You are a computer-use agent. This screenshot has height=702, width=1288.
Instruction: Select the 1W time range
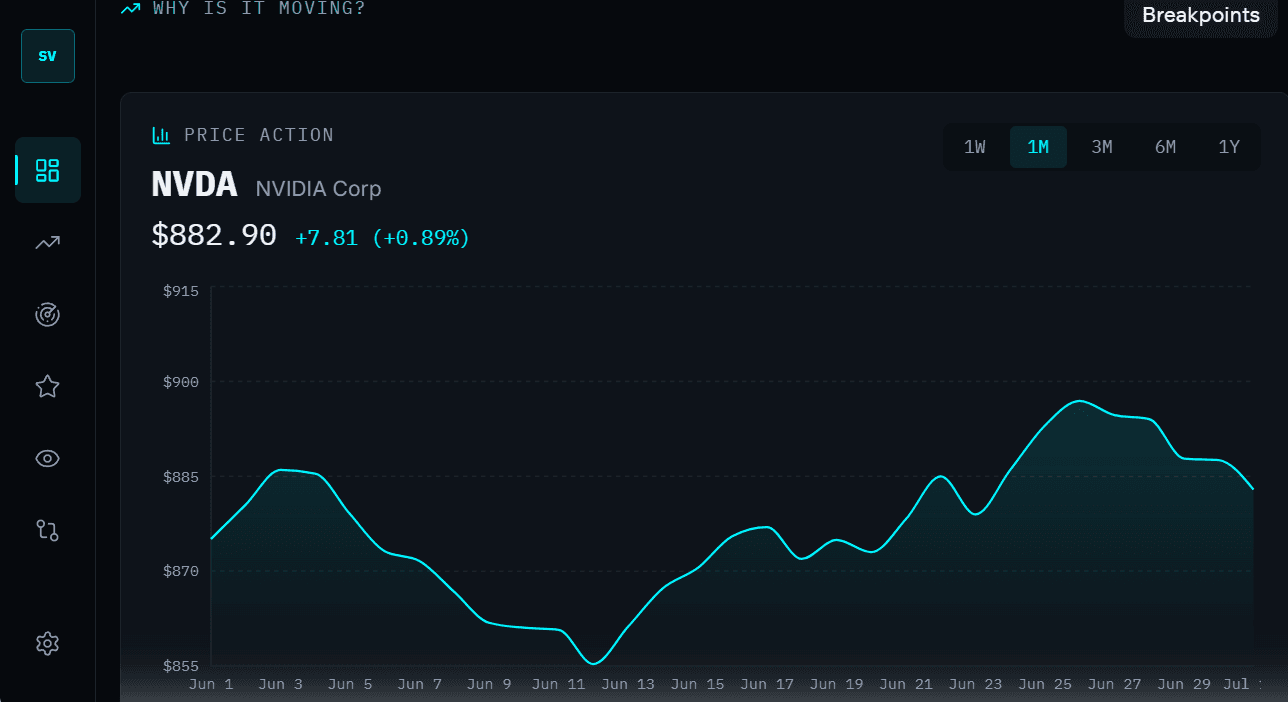975,147
